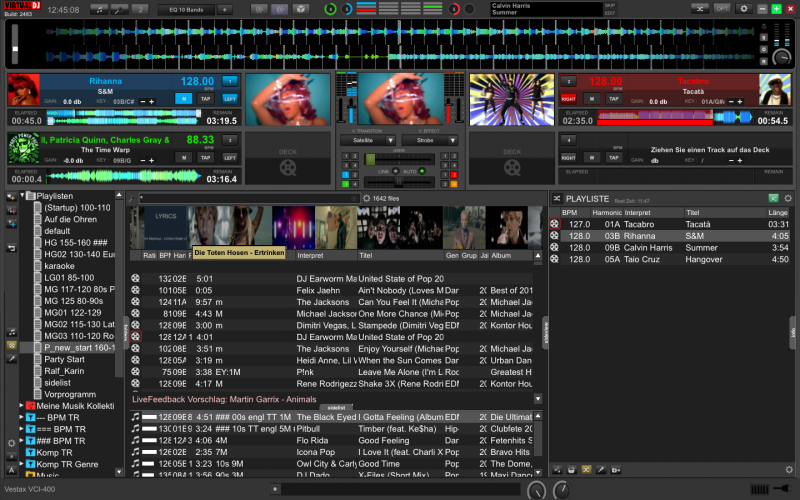This screenshot has width=800, height=500.
Task: Click the music note icon on Pitbull row
Action: click(135, 429)
